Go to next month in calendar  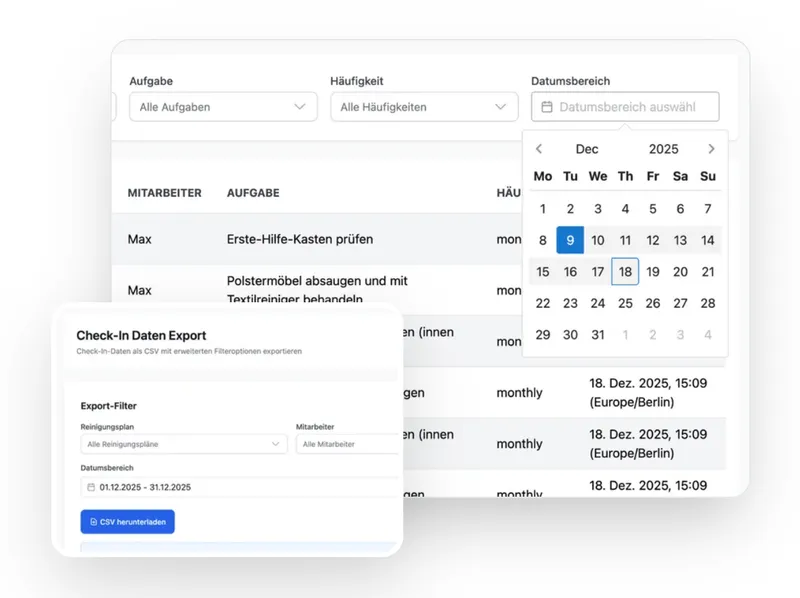(711, 149)
